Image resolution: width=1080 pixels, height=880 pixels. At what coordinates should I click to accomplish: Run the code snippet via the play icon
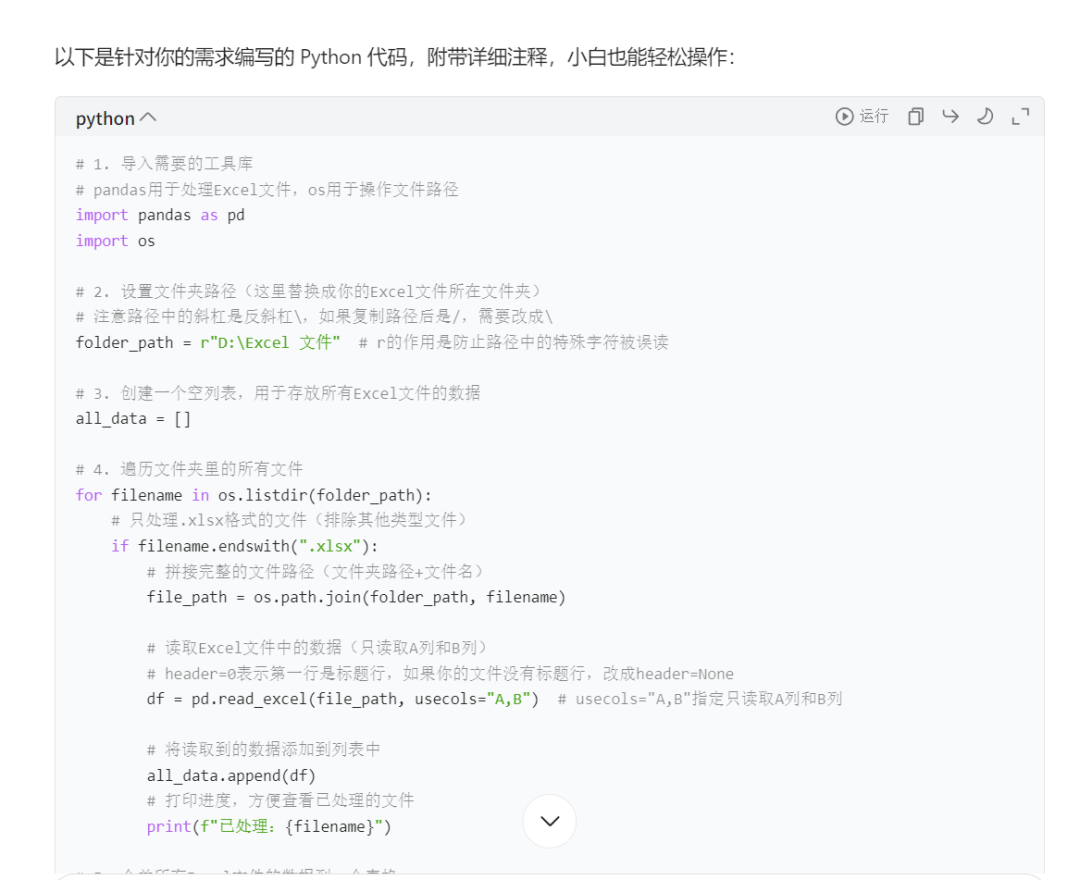pyautogui.click(x=845, y=116)
